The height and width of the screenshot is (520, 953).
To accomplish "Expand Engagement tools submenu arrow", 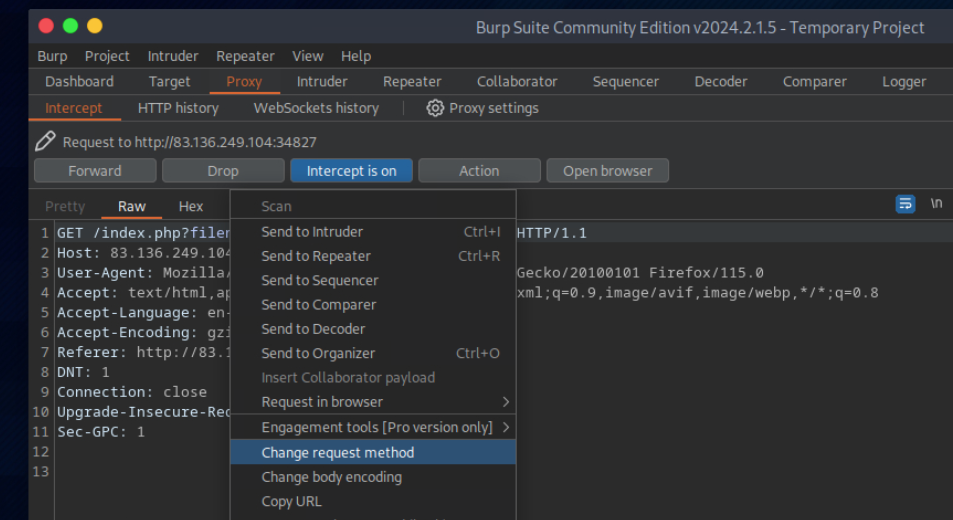I will pyautogui.click(x=505, y=428).
